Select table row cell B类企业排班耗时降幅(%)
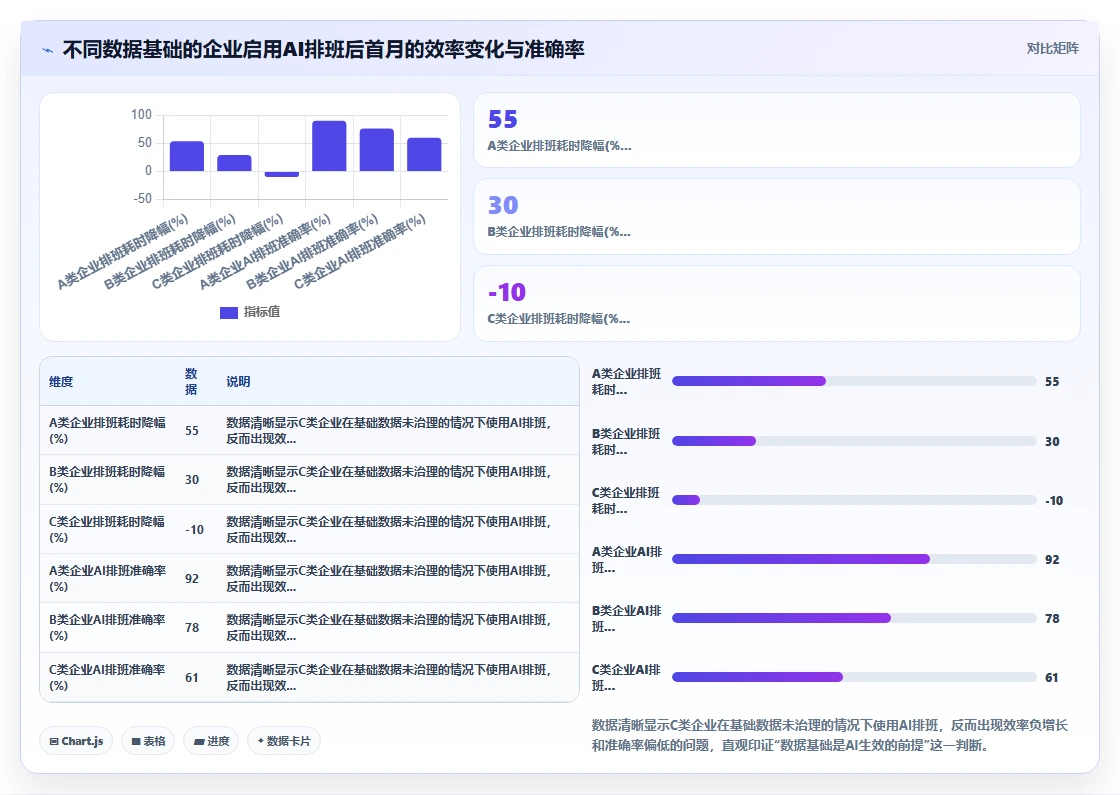1120x795 pixels. [x=107, y=479]
